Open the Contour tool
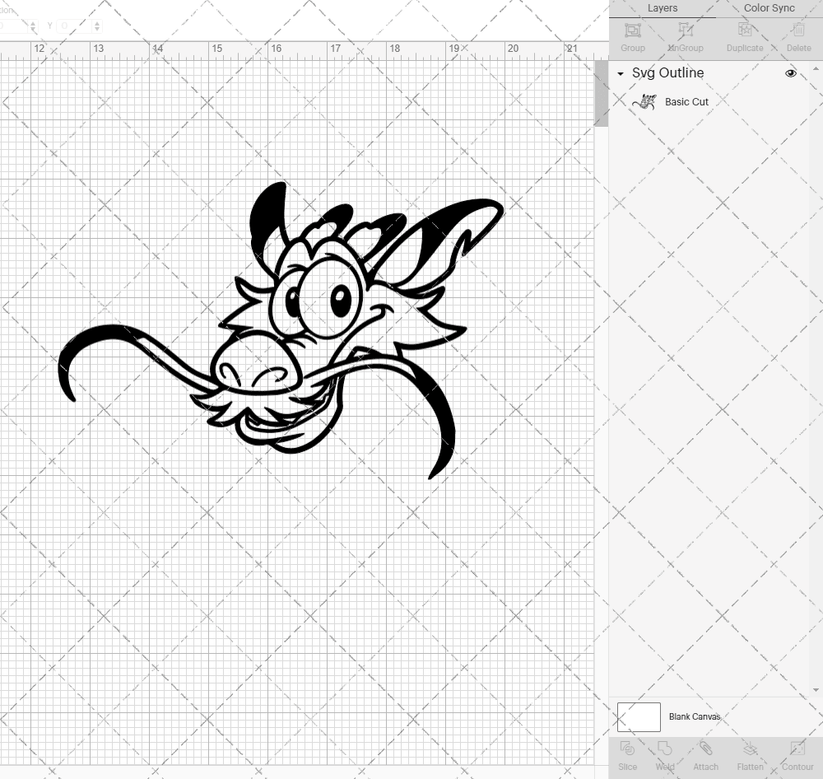 click(797, 754)
